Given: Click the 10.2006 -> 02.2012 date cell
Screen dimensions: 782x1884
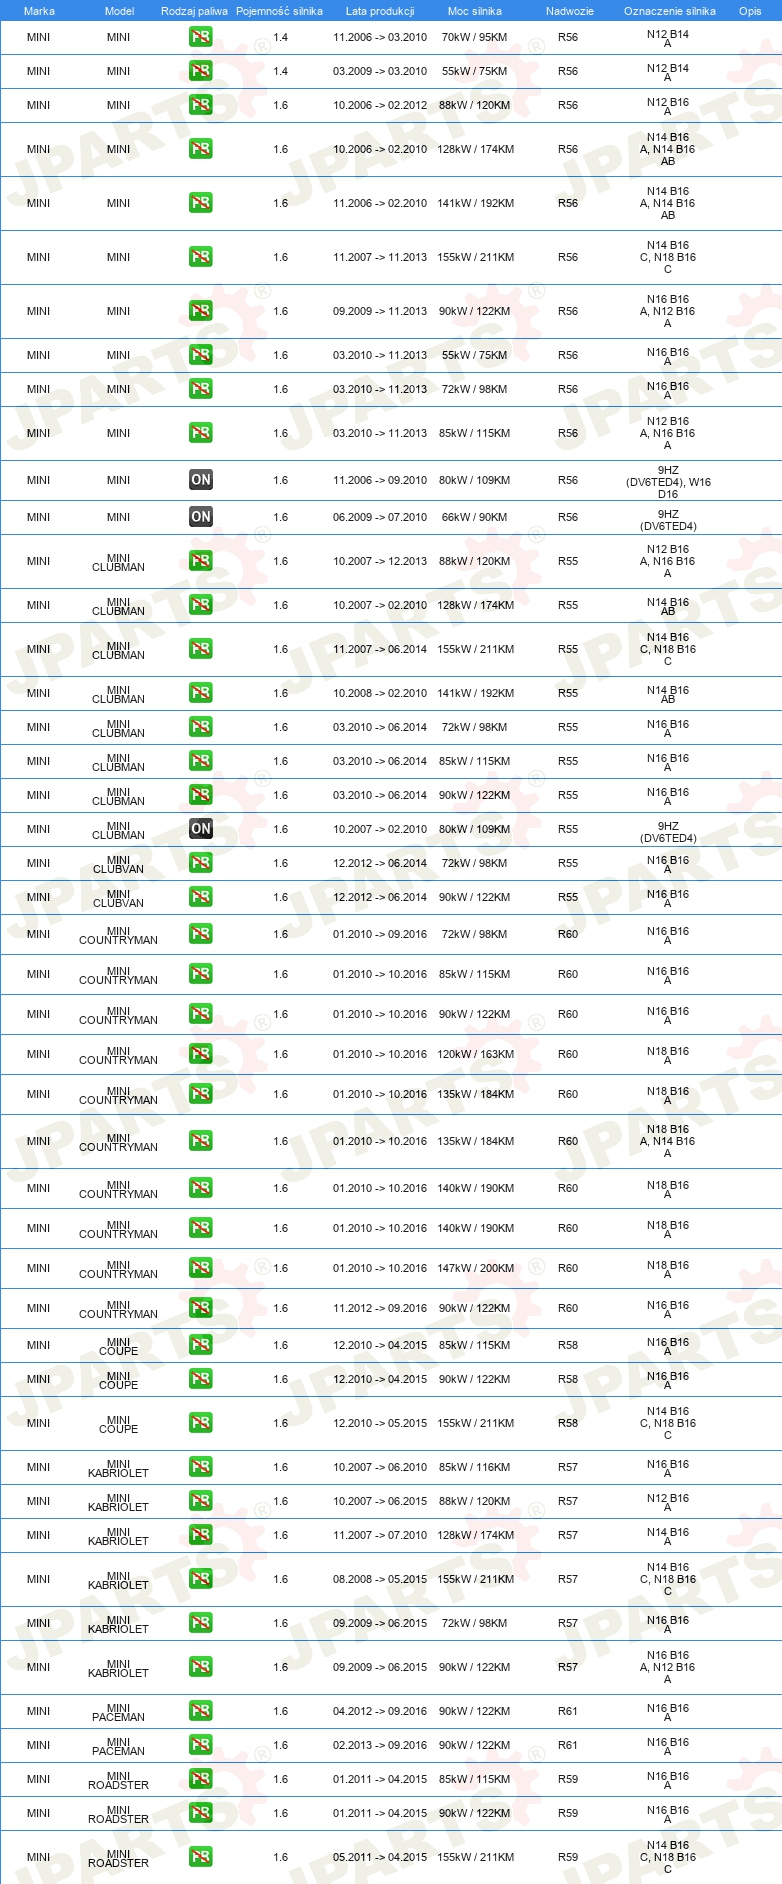Looking at the screenshot, I should tap(380, 105).
